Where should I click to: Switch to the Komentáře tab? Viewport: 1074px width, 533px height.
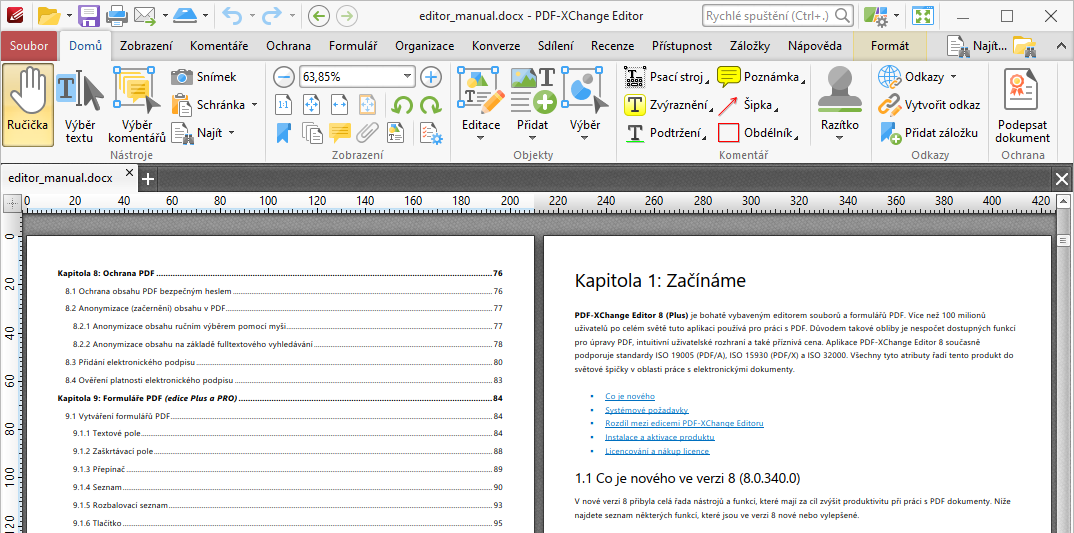(x=218, y=47)
